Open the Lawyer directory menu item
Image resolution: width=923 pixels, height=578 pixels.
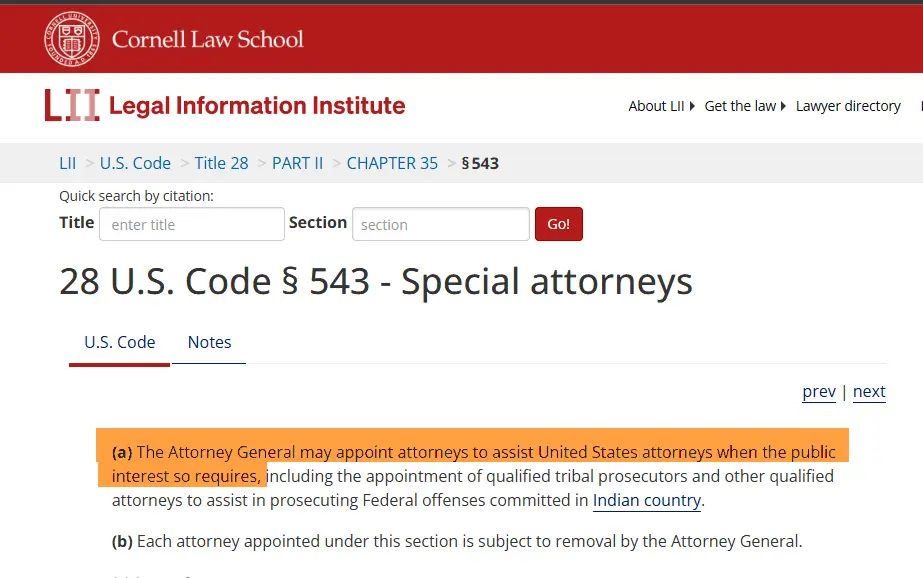(x=848, y=106)
